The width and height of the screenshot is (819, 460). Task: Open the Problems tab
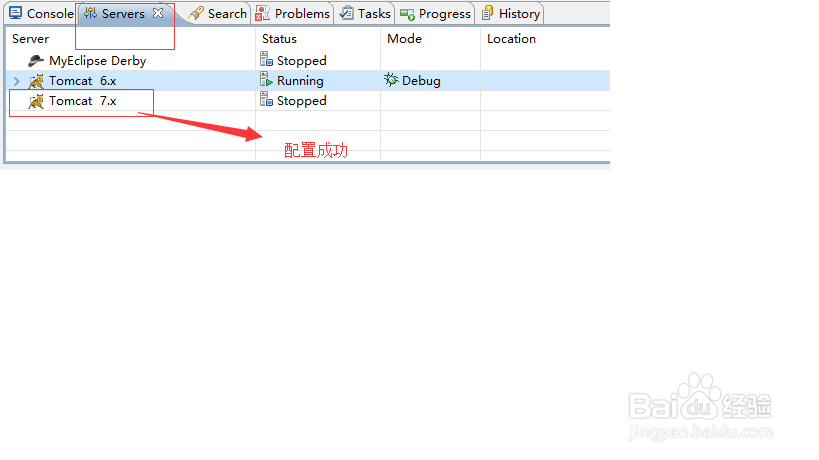pyautogui.click(x=292, y=14)
